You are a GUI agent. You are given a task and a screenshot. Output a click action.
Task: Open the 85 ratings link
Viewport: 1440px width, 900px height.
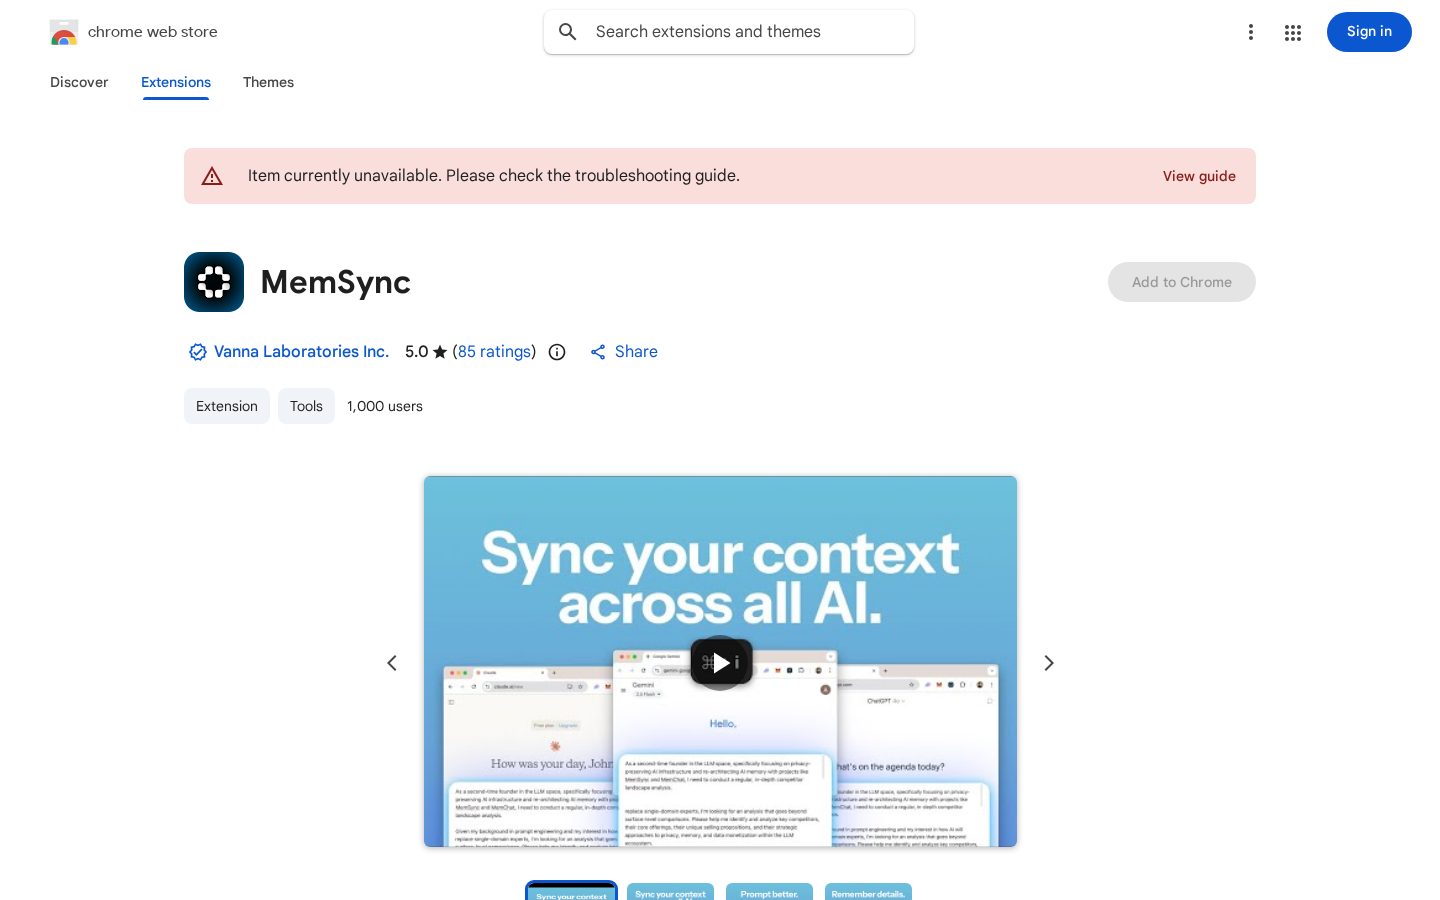pyautogui.click(x=494, y=352)
